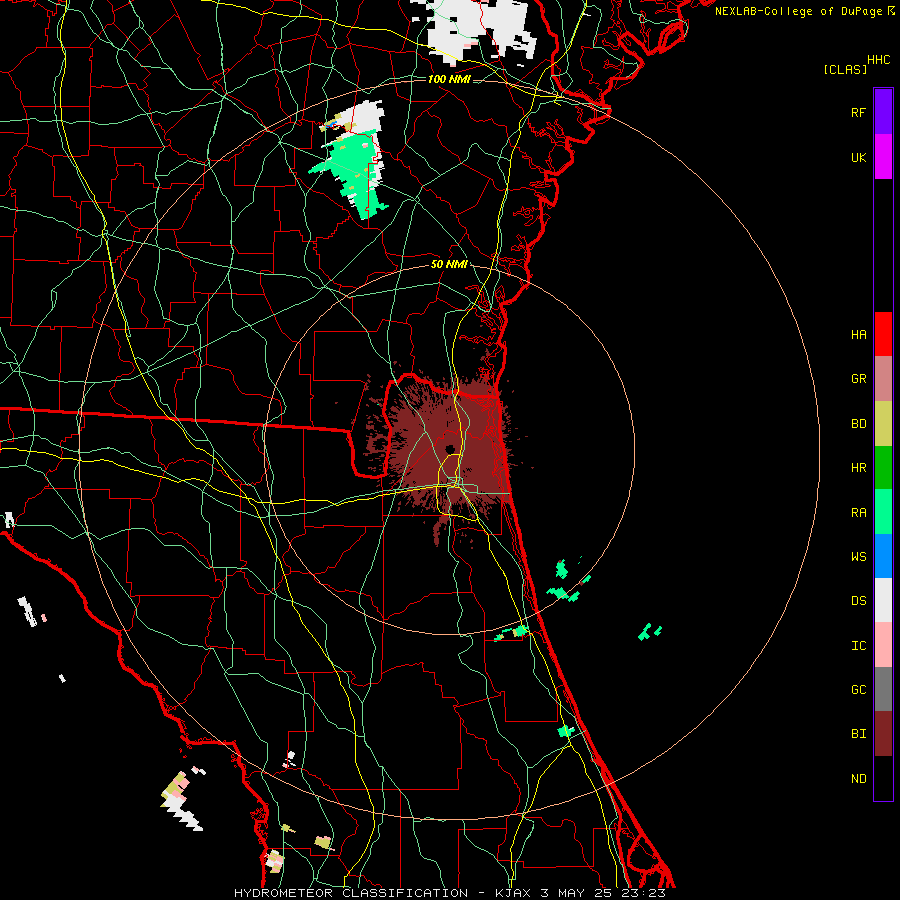Click the IC legend label
The image size is (900, 900).
click(858, 646)
